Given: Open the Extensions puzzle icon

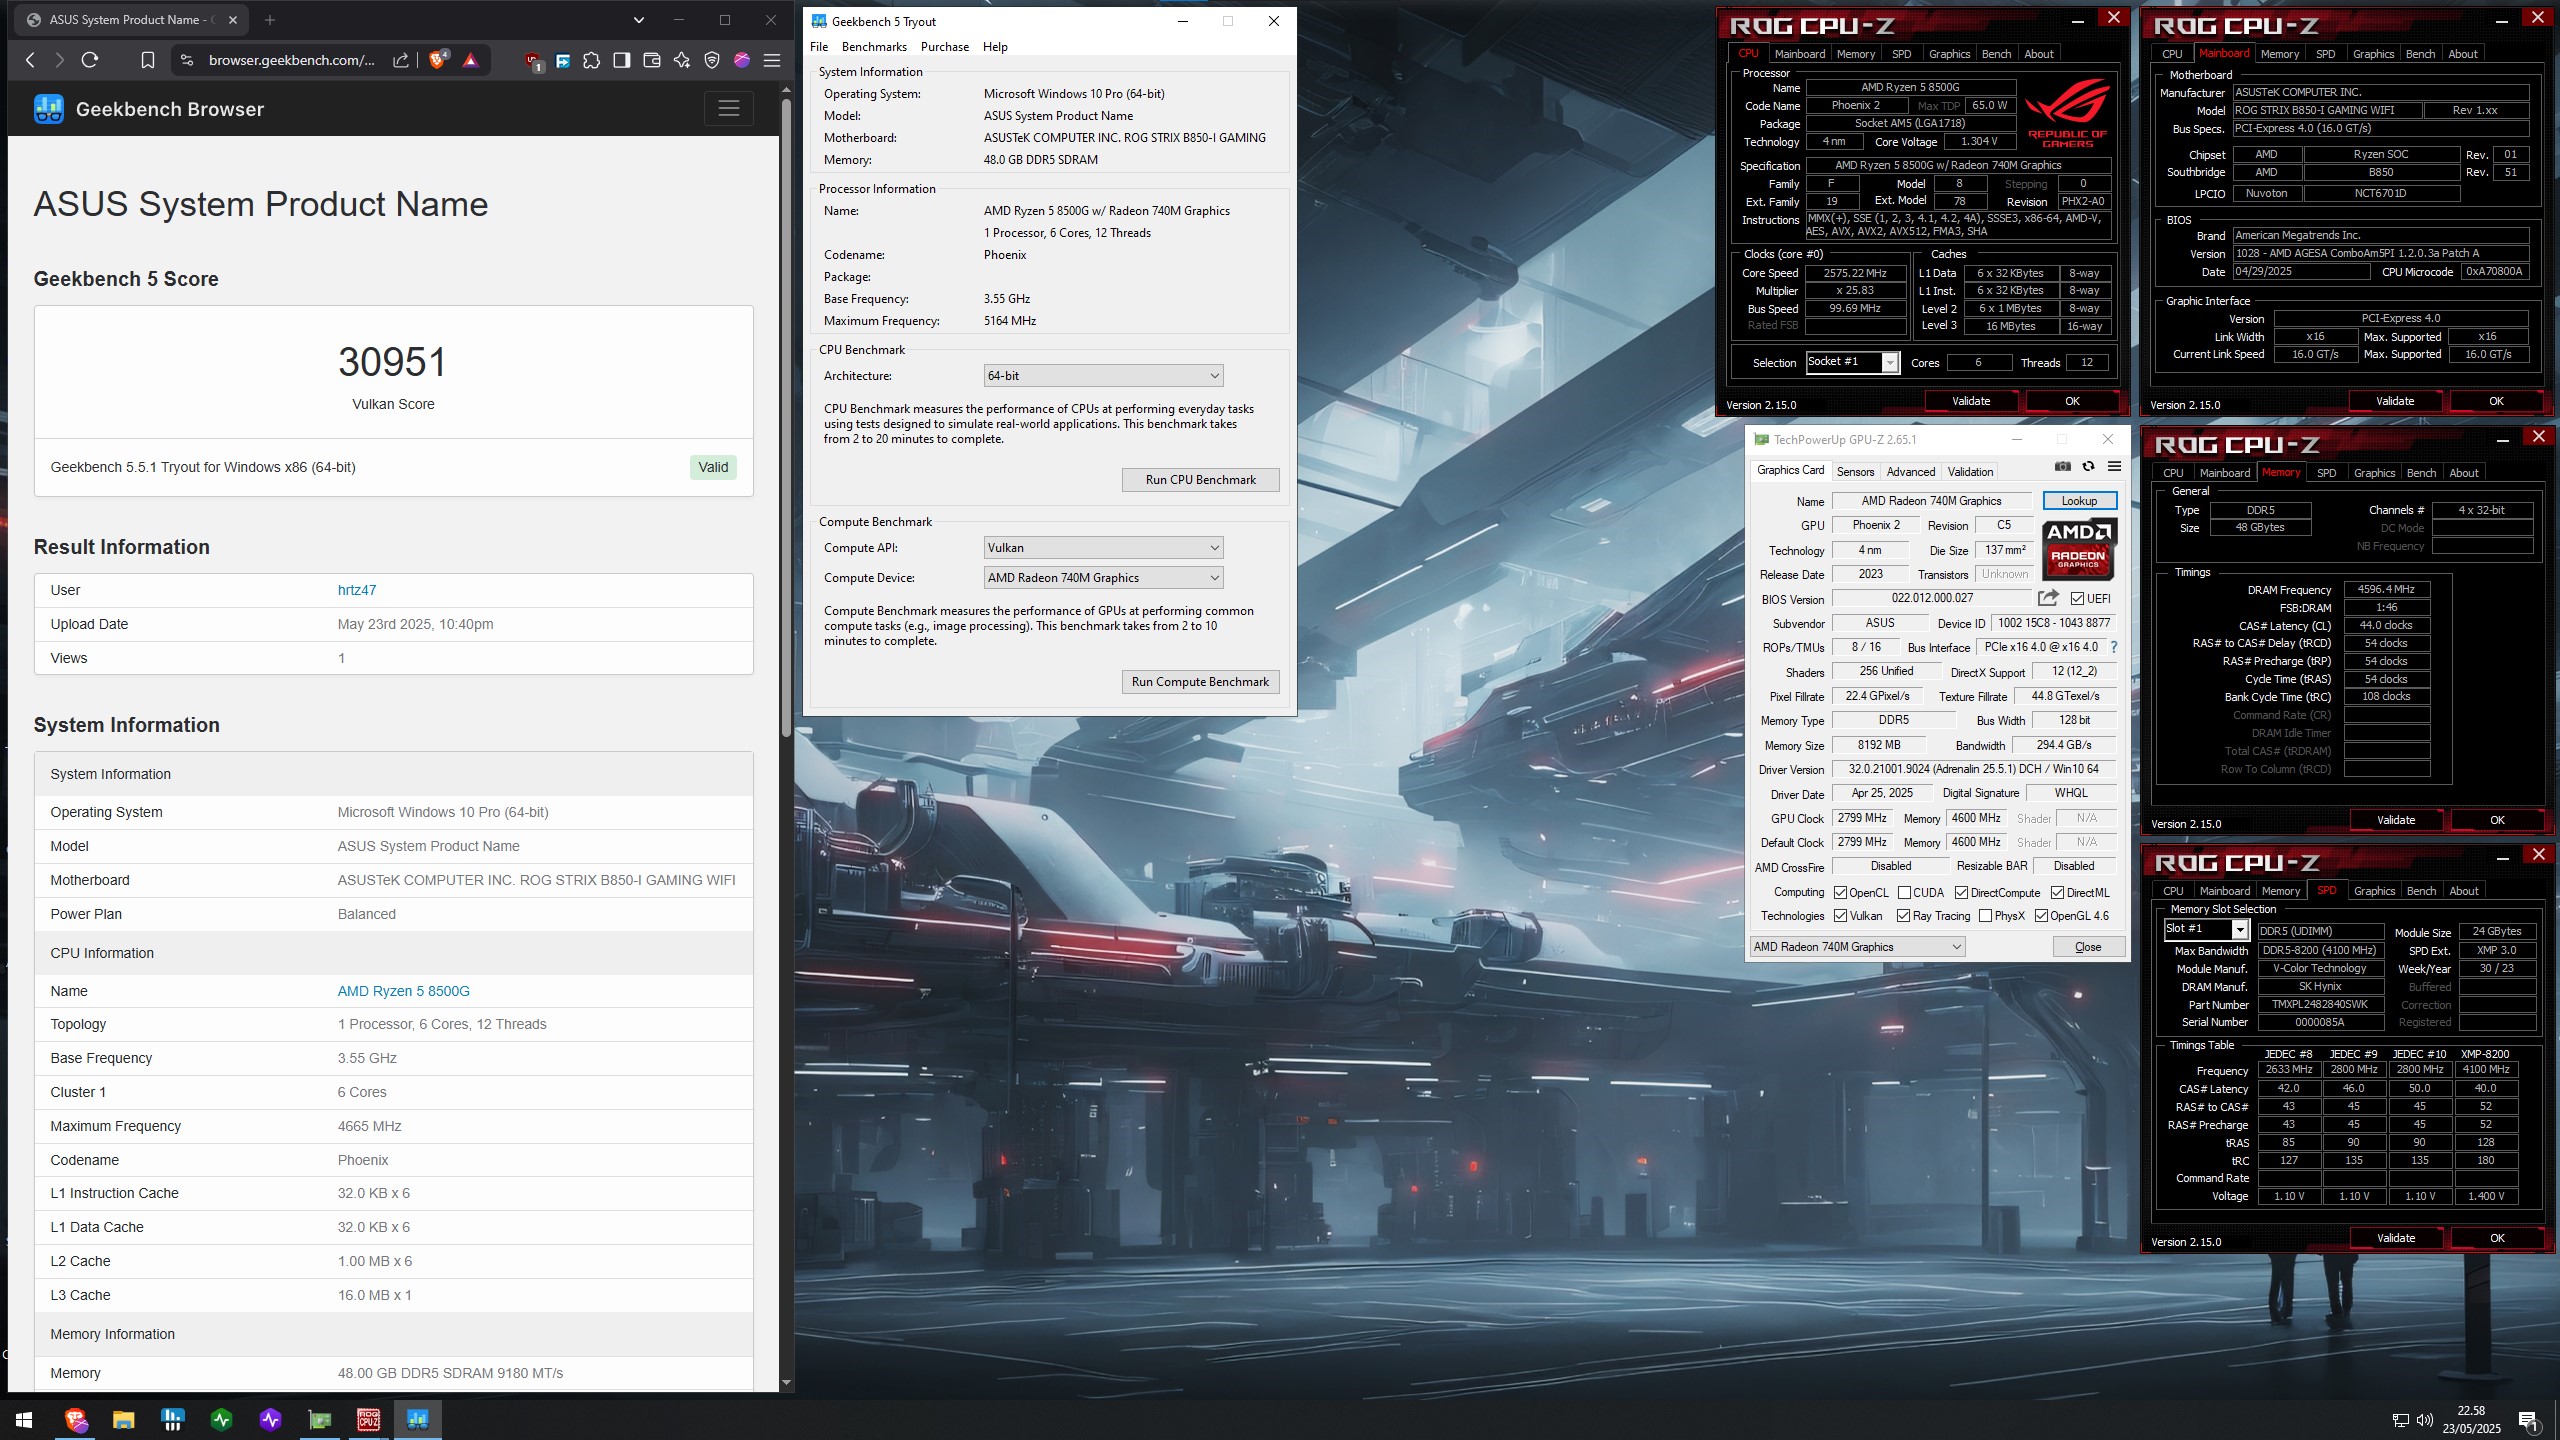Looking at the screenshot, I should 592,60.
